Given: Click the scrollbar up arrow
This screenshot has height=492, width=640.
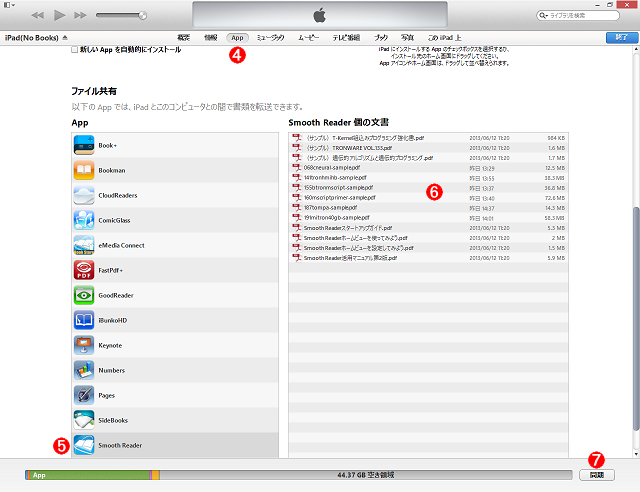Looking at the screenshot, I should pyautogui.click(x=636, y=49).
